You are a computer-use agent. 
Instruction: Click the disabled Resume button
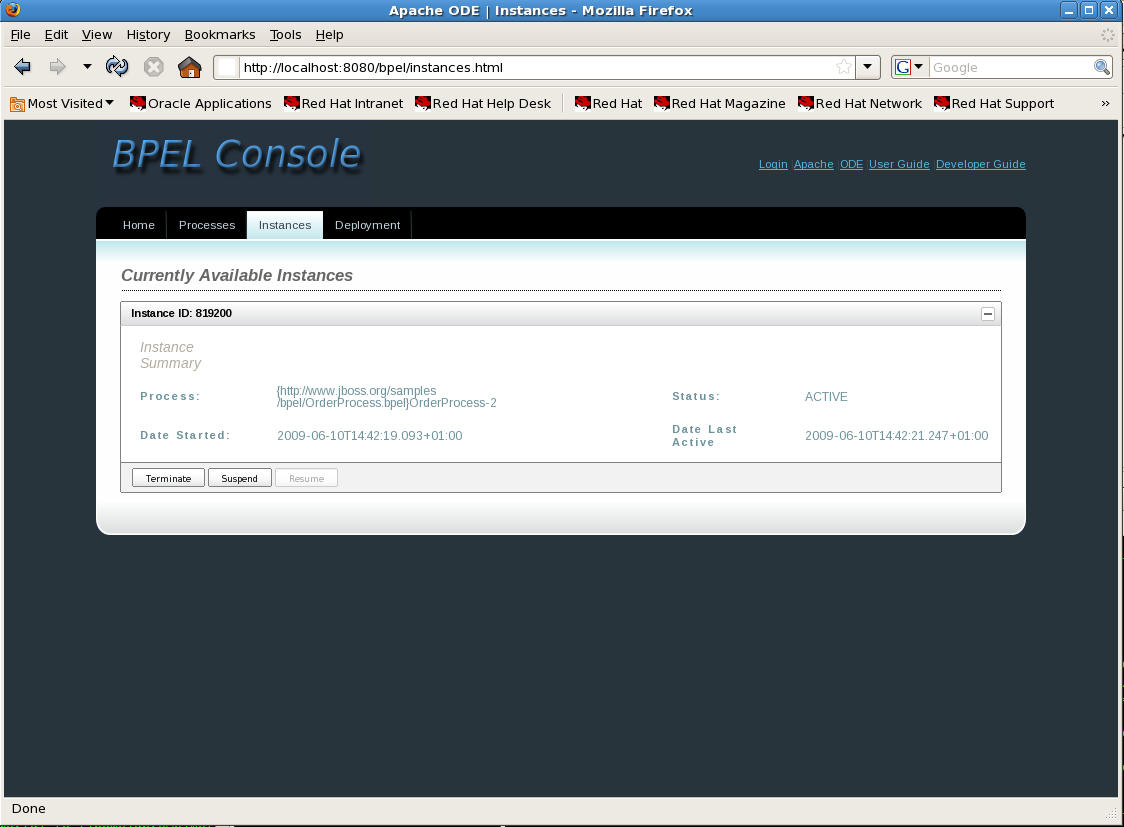306,478
